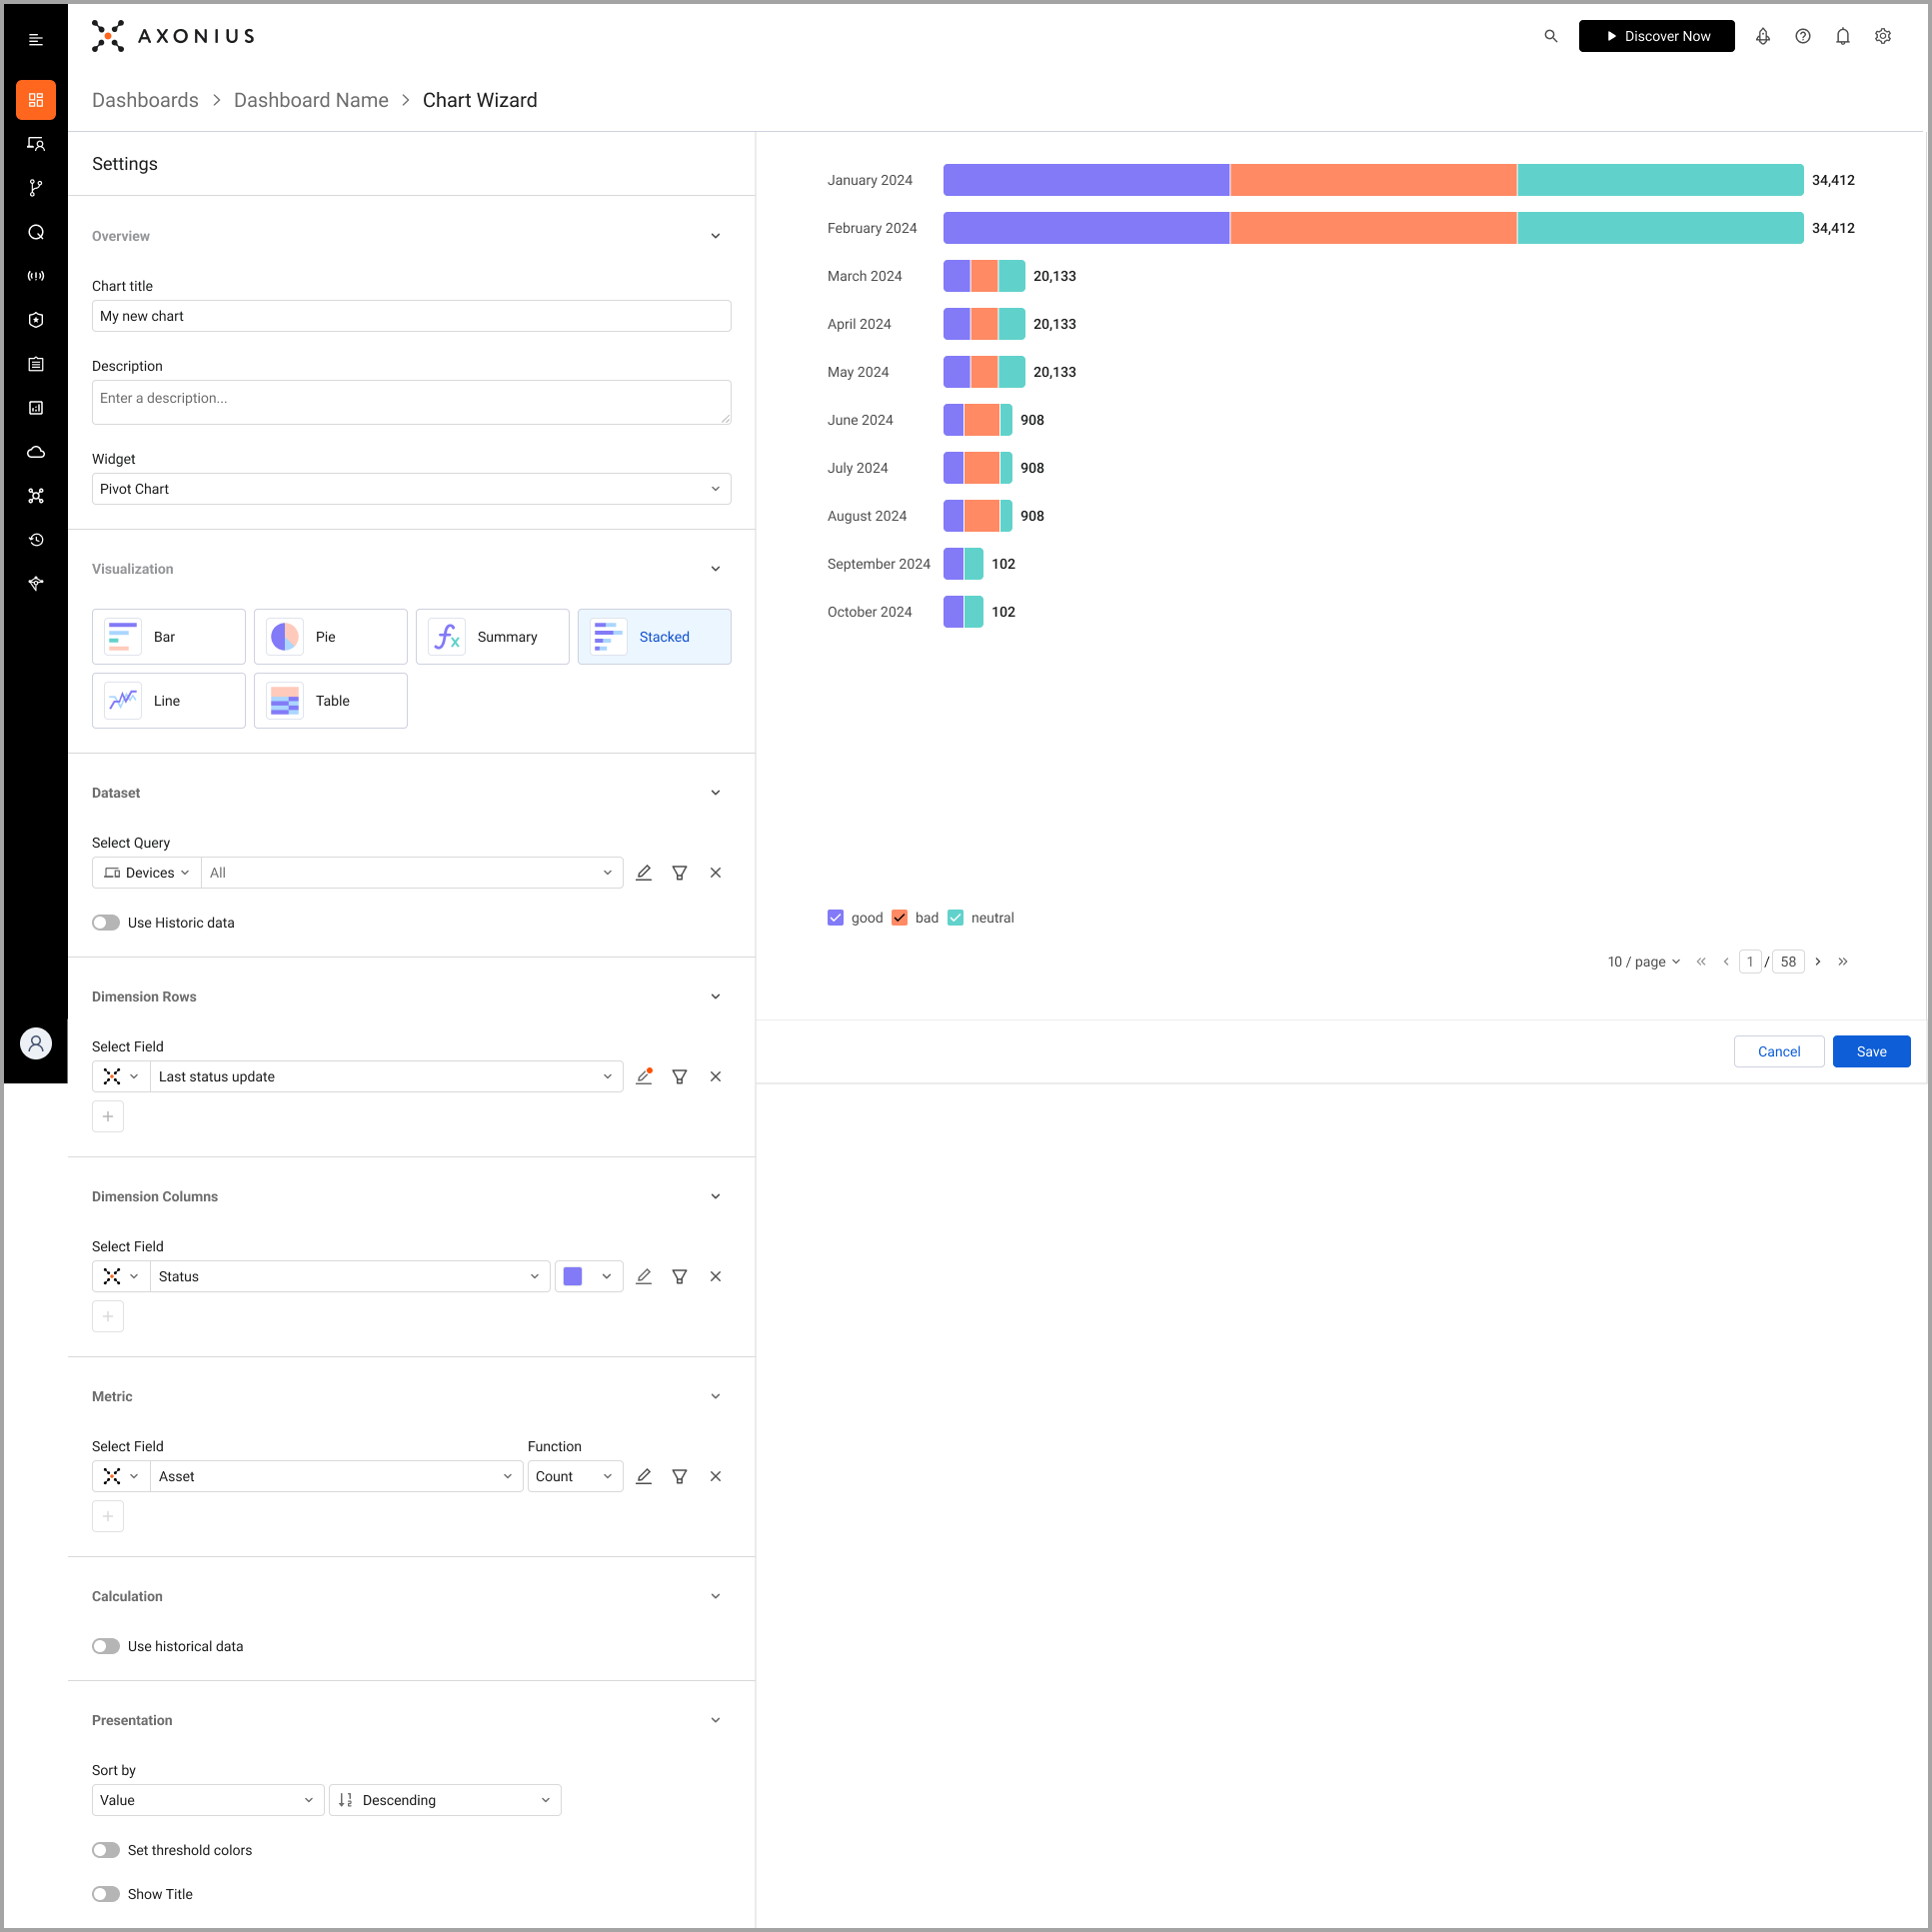This screenshot has height=1932, width=1932.
Task: Collapse the Visualization section chevron
Action: (x=715, y=569)
